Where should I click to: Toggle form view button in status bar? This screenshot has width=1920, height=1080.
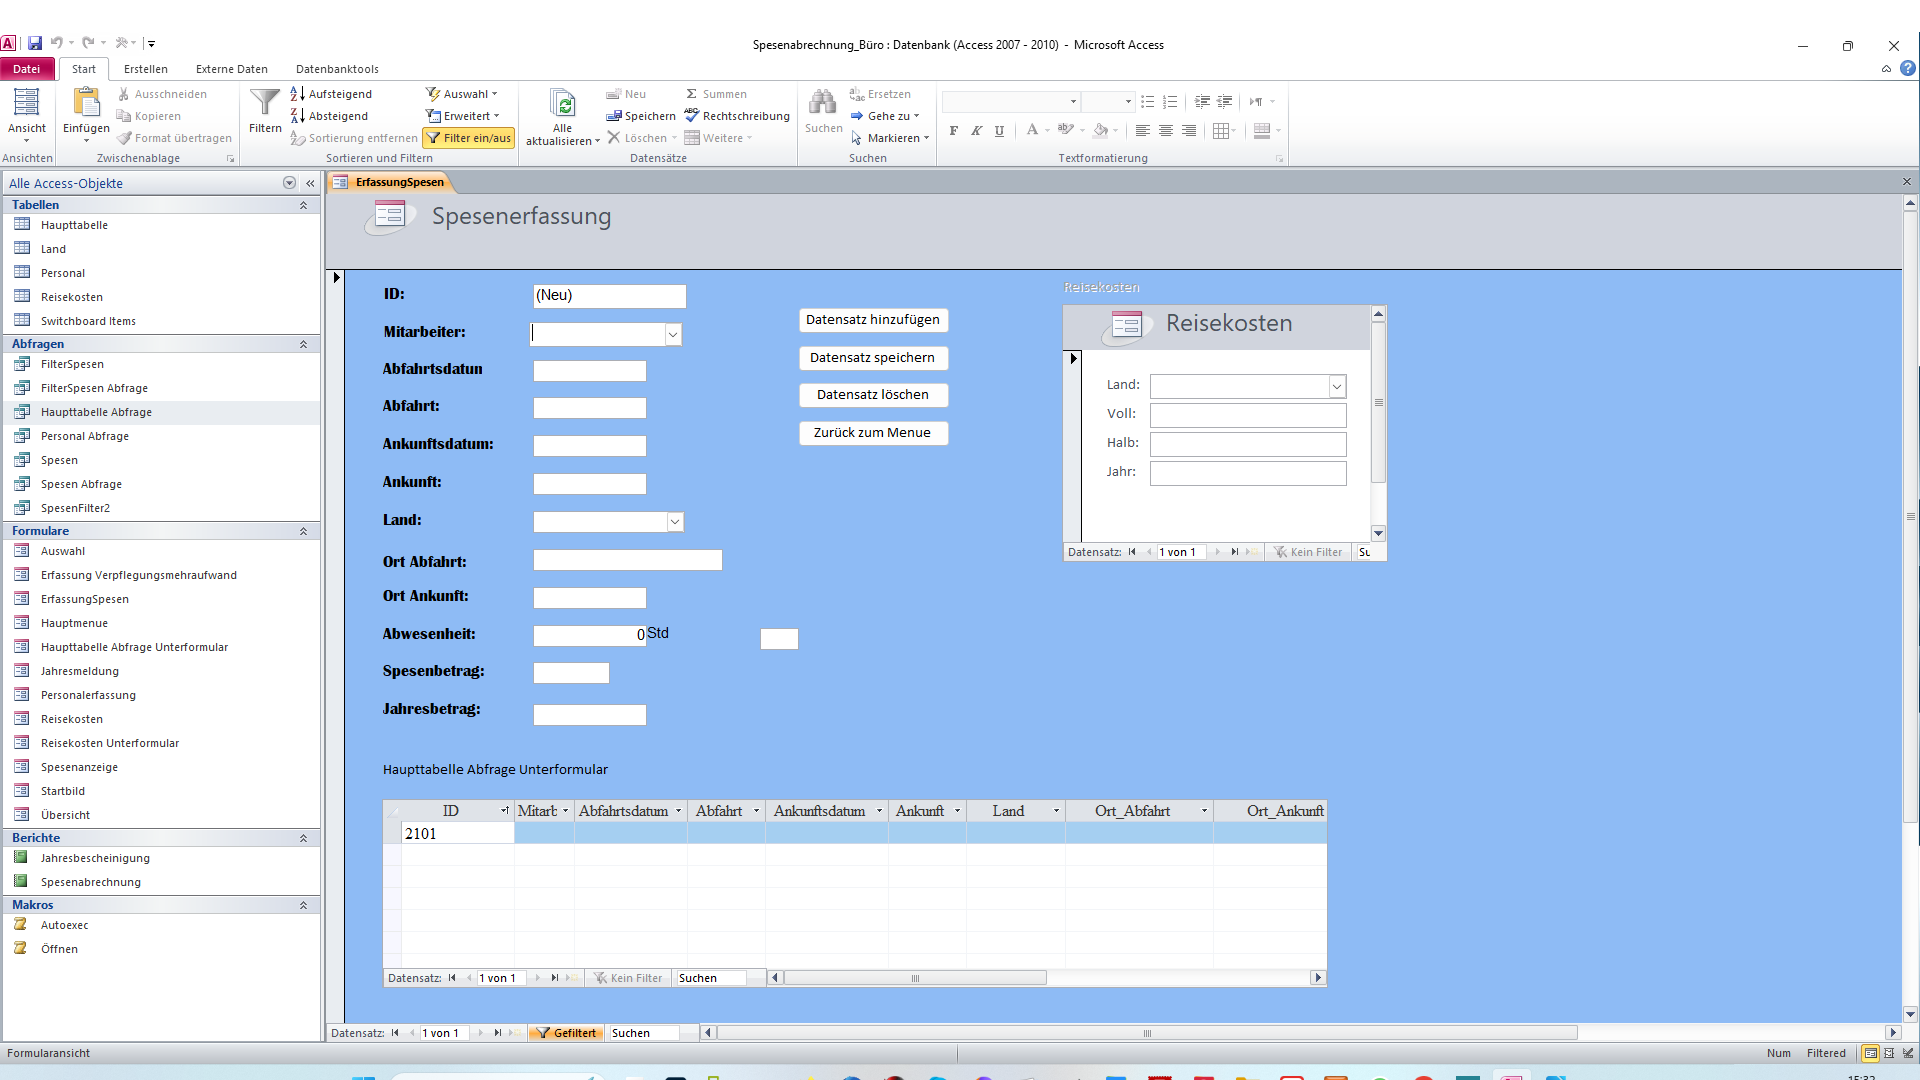(x=1870, y=1053)
